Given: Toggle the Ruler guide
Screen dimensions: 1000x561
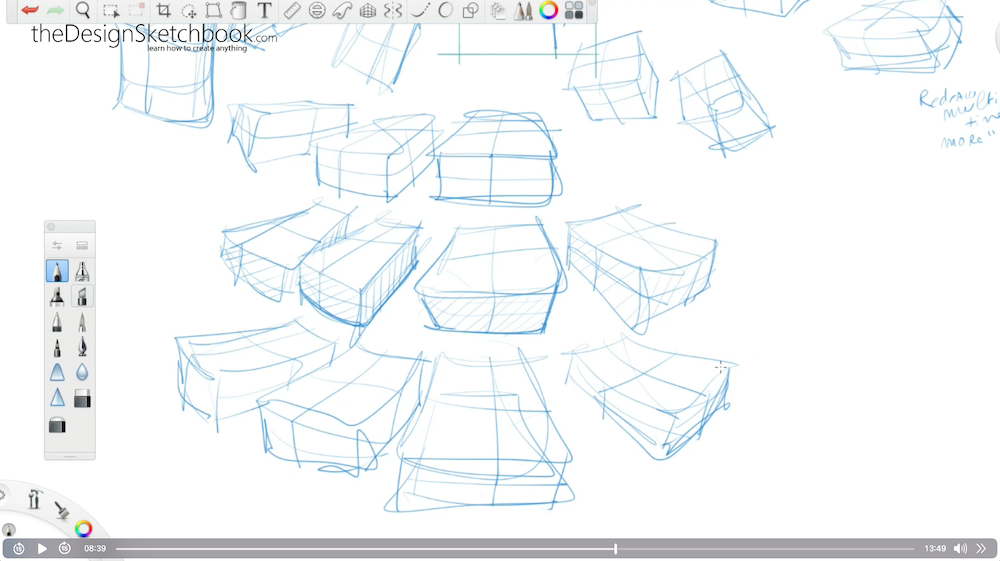Looking at the screenshot, I should [291, 10].
